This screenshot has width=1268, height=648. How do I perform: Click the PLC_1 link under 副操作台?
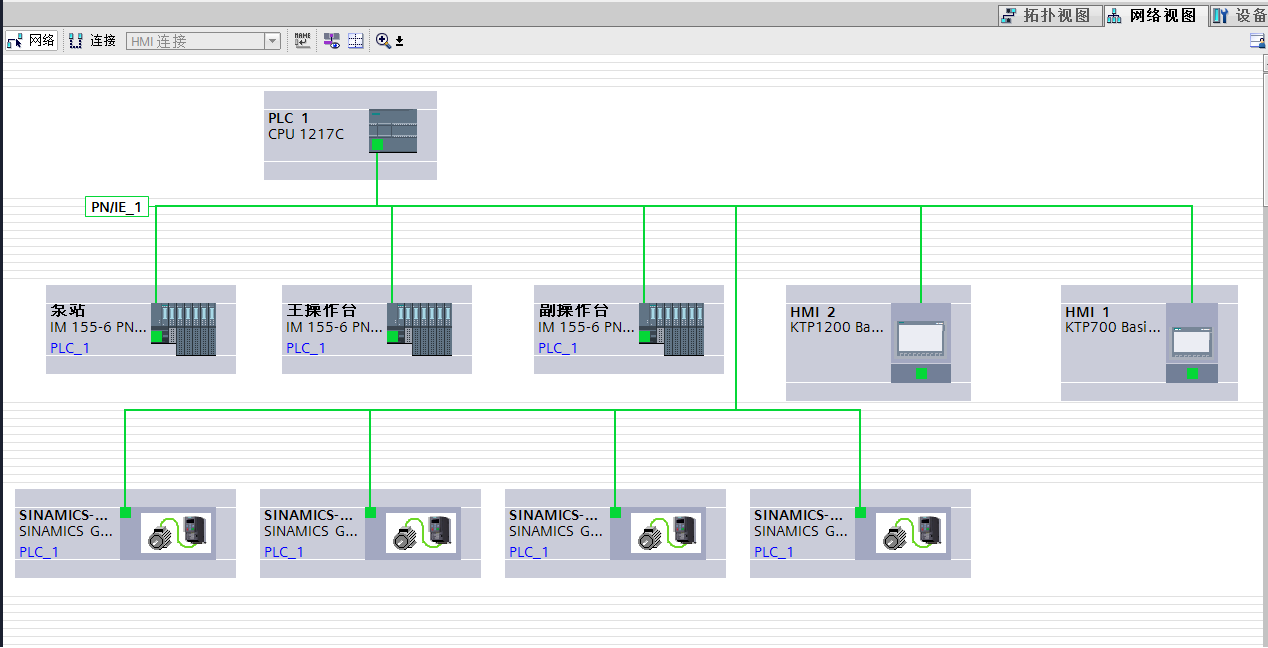(558, 348)
